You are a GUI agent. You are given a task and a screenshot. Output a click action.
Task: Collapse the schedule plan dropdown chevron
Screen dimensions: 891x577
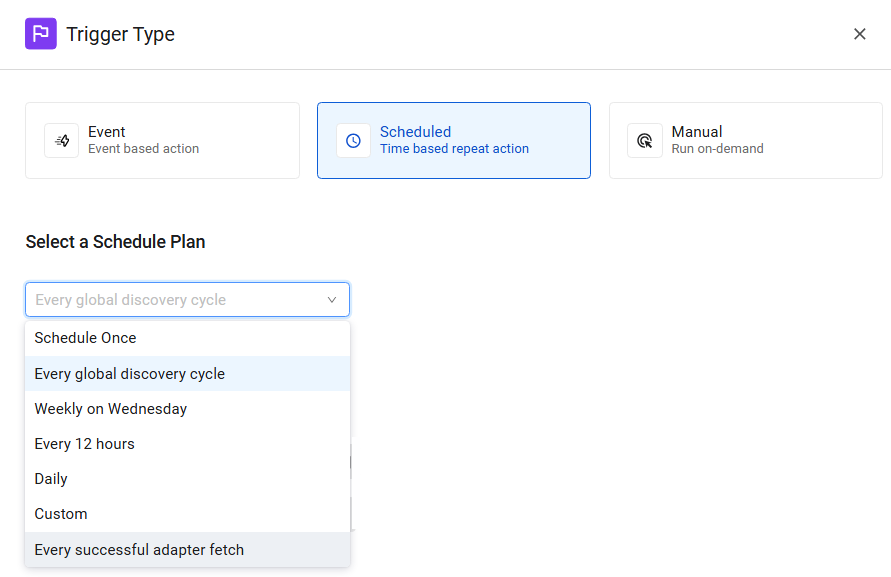click(332, 300)
